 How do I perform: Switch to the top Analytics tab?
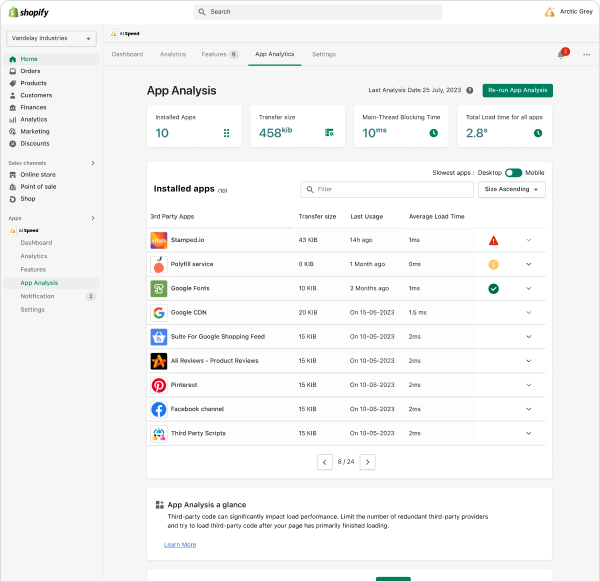(x=173, y=54)
